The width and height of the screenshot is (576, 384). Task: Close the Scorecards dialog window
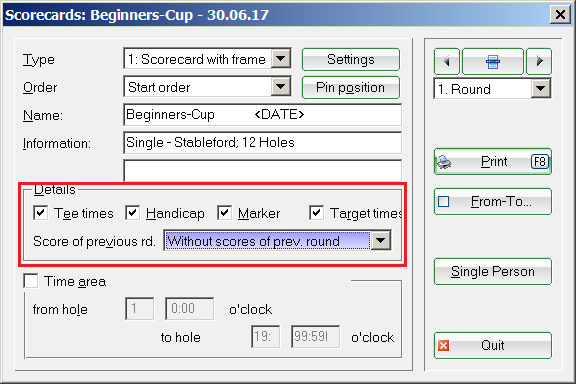(x=560, y=15)
